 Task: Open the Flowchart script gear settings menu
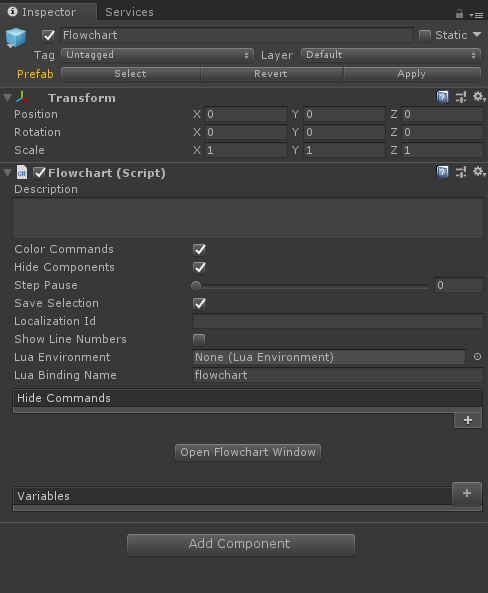click(x=479, y=172)
